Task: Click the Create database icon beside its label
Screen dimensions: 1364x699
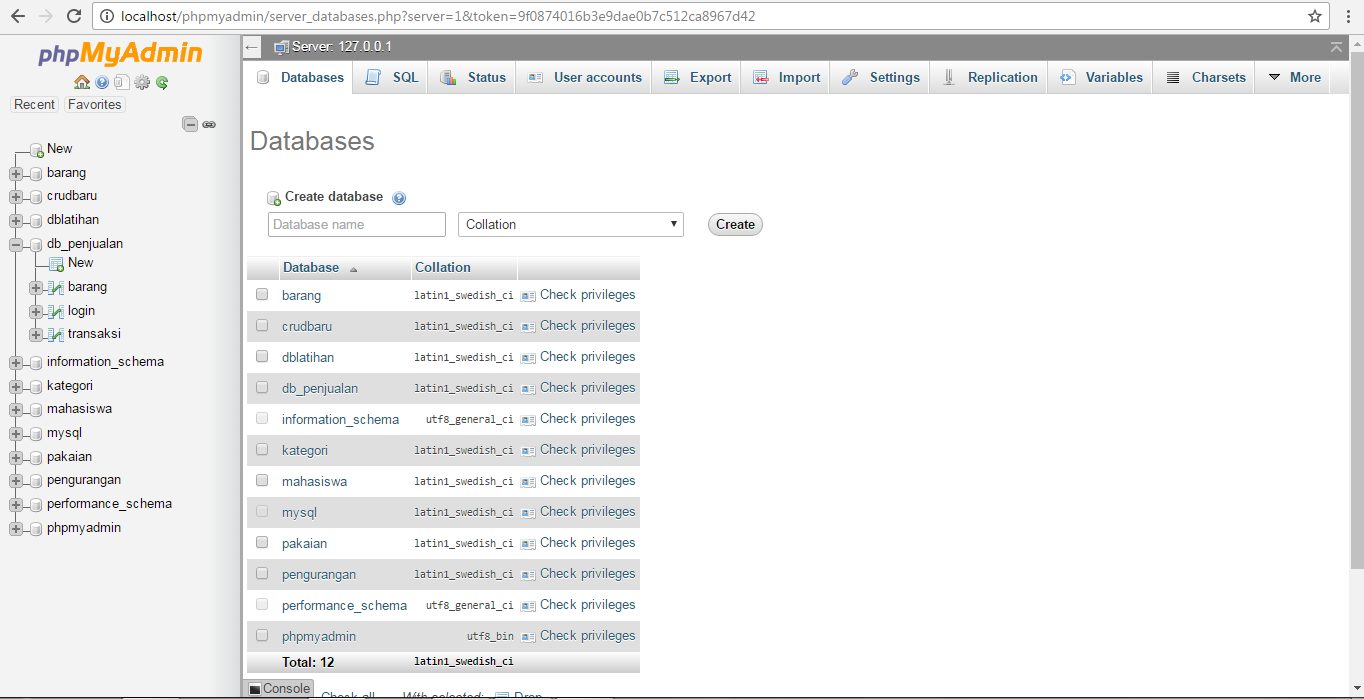Action: tap(274, 198)
